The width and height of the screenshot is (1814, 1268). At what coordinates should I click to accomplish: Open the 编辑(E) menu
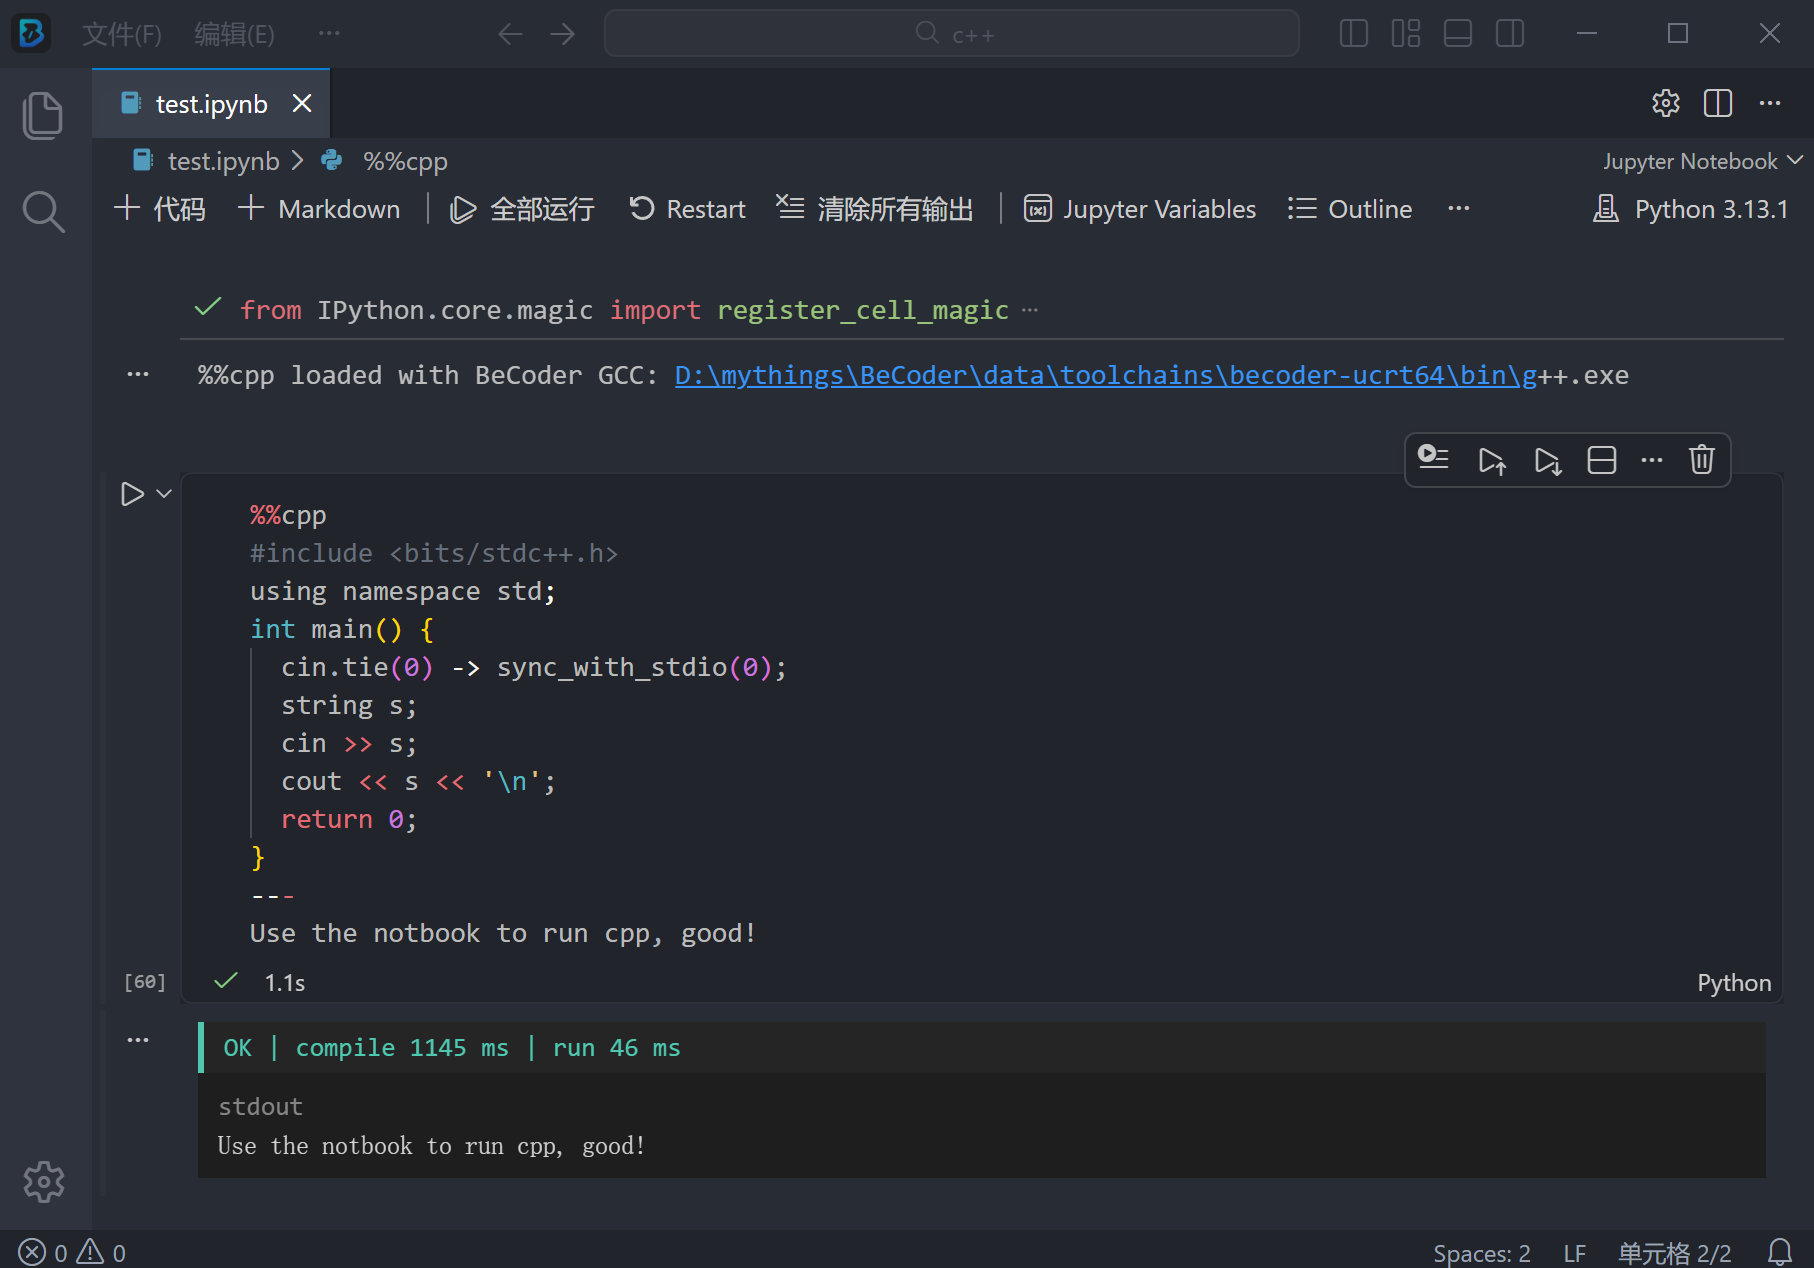tap(234, 34)
